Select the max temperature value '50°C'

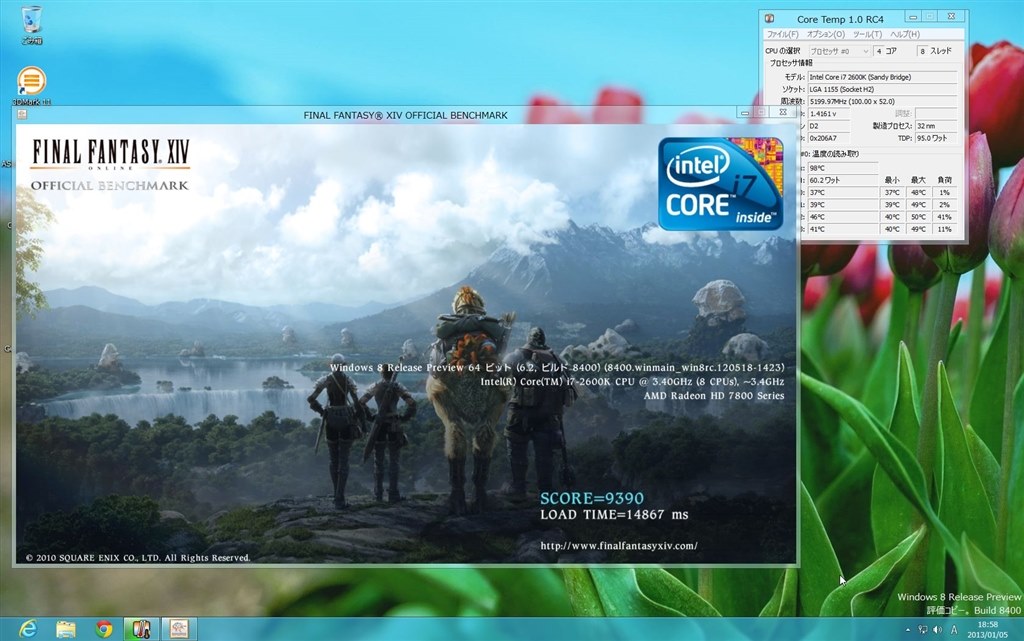point(918,217)
